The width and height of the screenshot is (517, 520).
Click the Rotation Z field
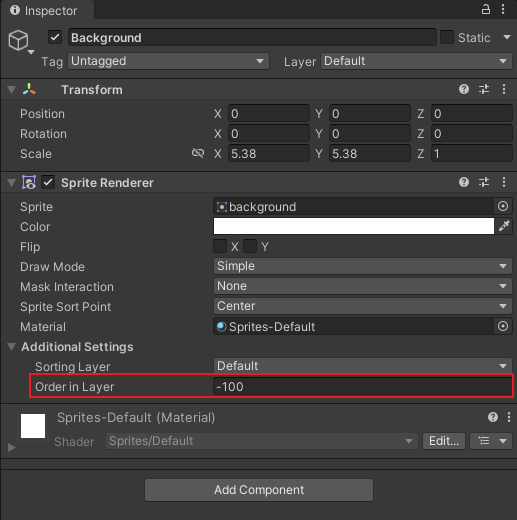471,134
